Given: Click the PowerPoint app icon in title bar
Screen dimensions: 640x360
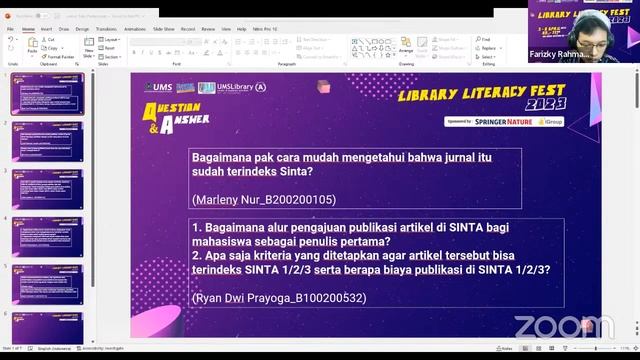Looking at the screenshot, I should click(8, 16).
